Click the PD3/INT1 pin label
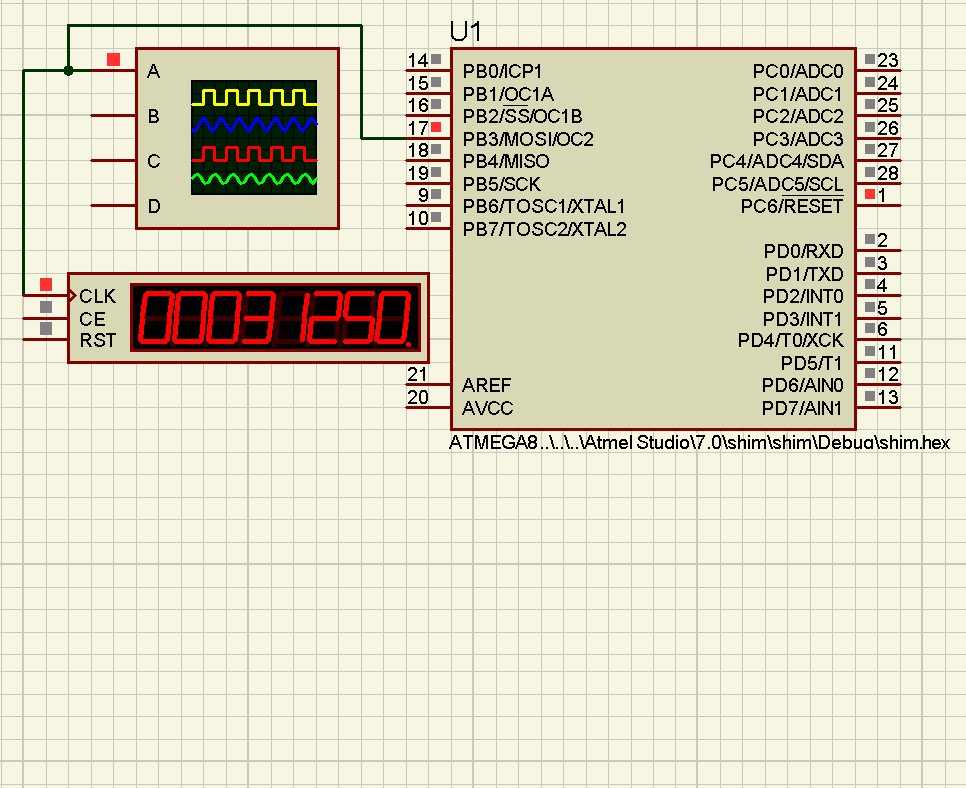Image resolution: width=966 pixels, height=788 pixels. (803, 319)
